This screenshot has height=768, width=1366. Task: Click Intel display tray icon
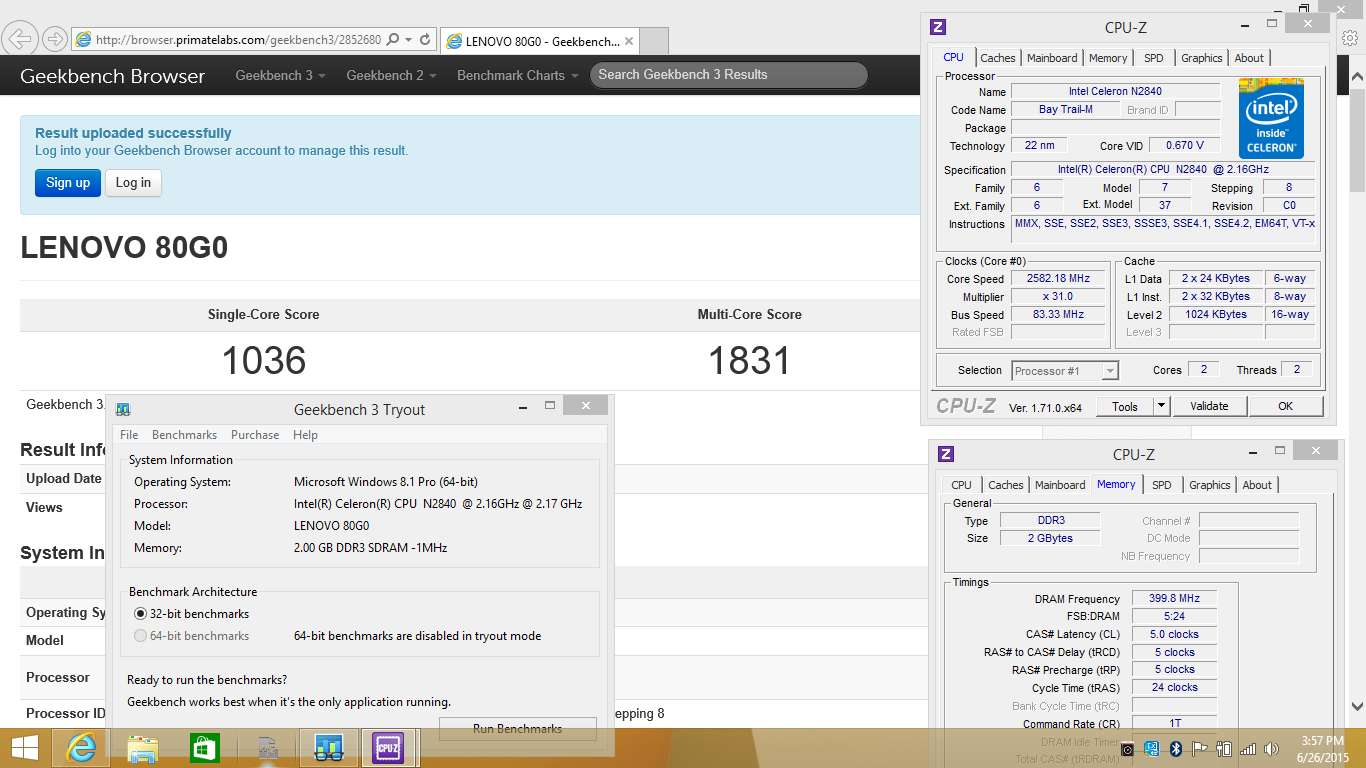pyautogui.click(x=1152, y=749)
